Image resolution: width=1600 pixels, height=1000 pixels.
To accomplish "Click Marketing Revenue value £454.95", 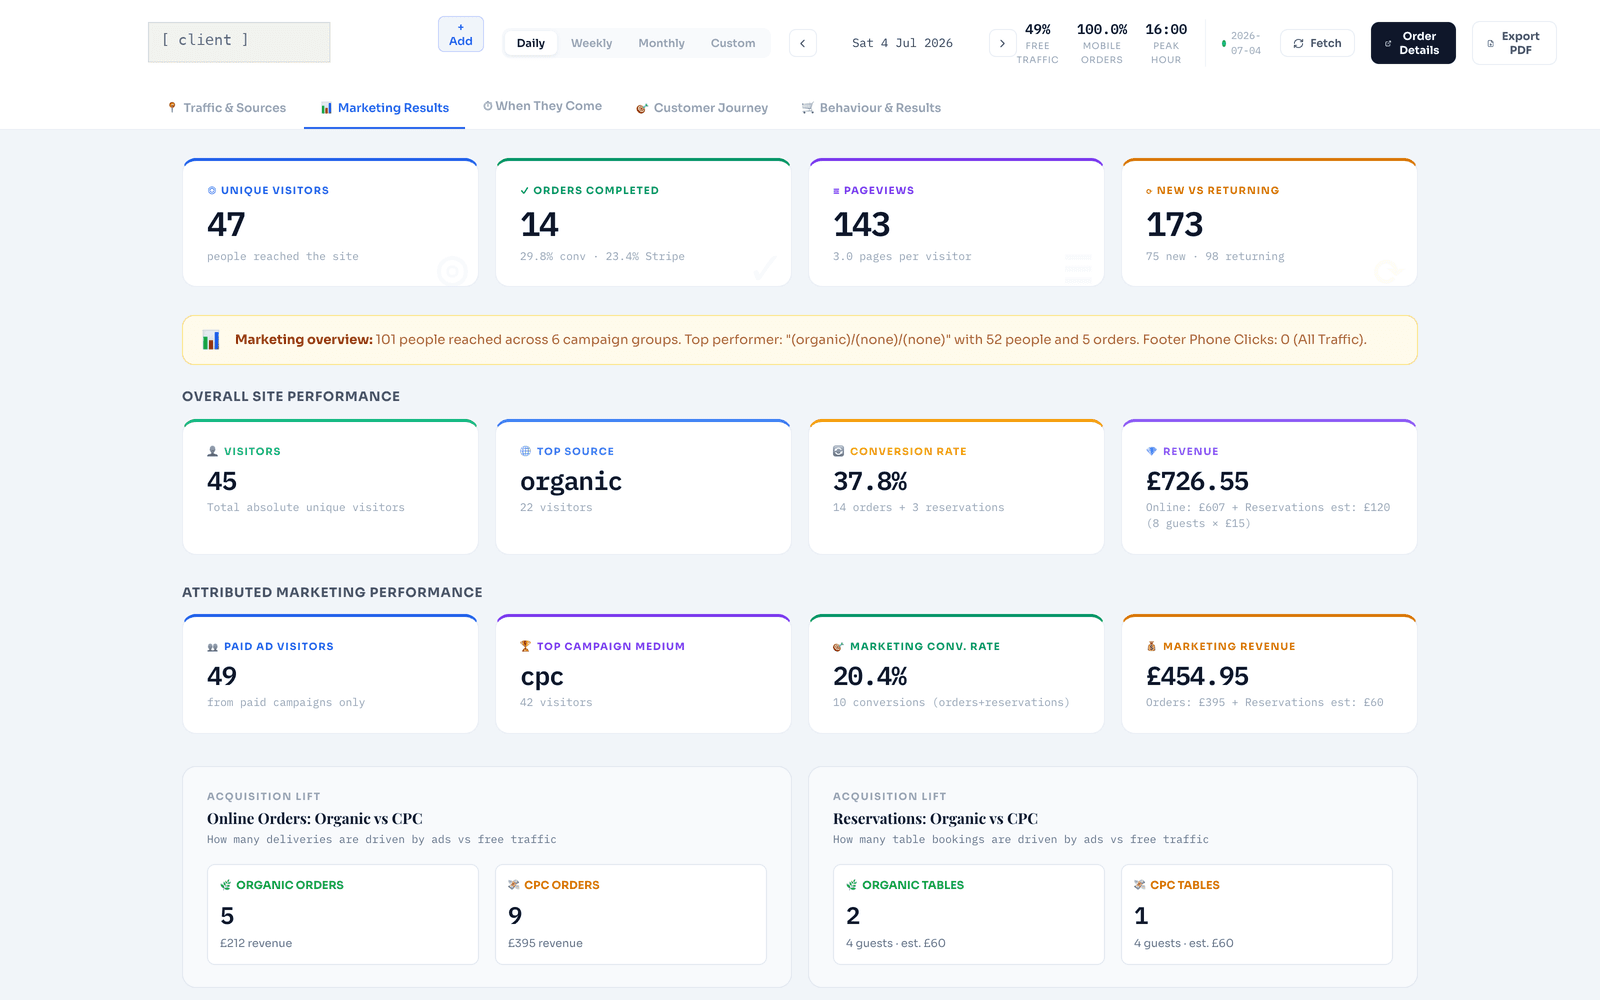I will [1197, 676].
